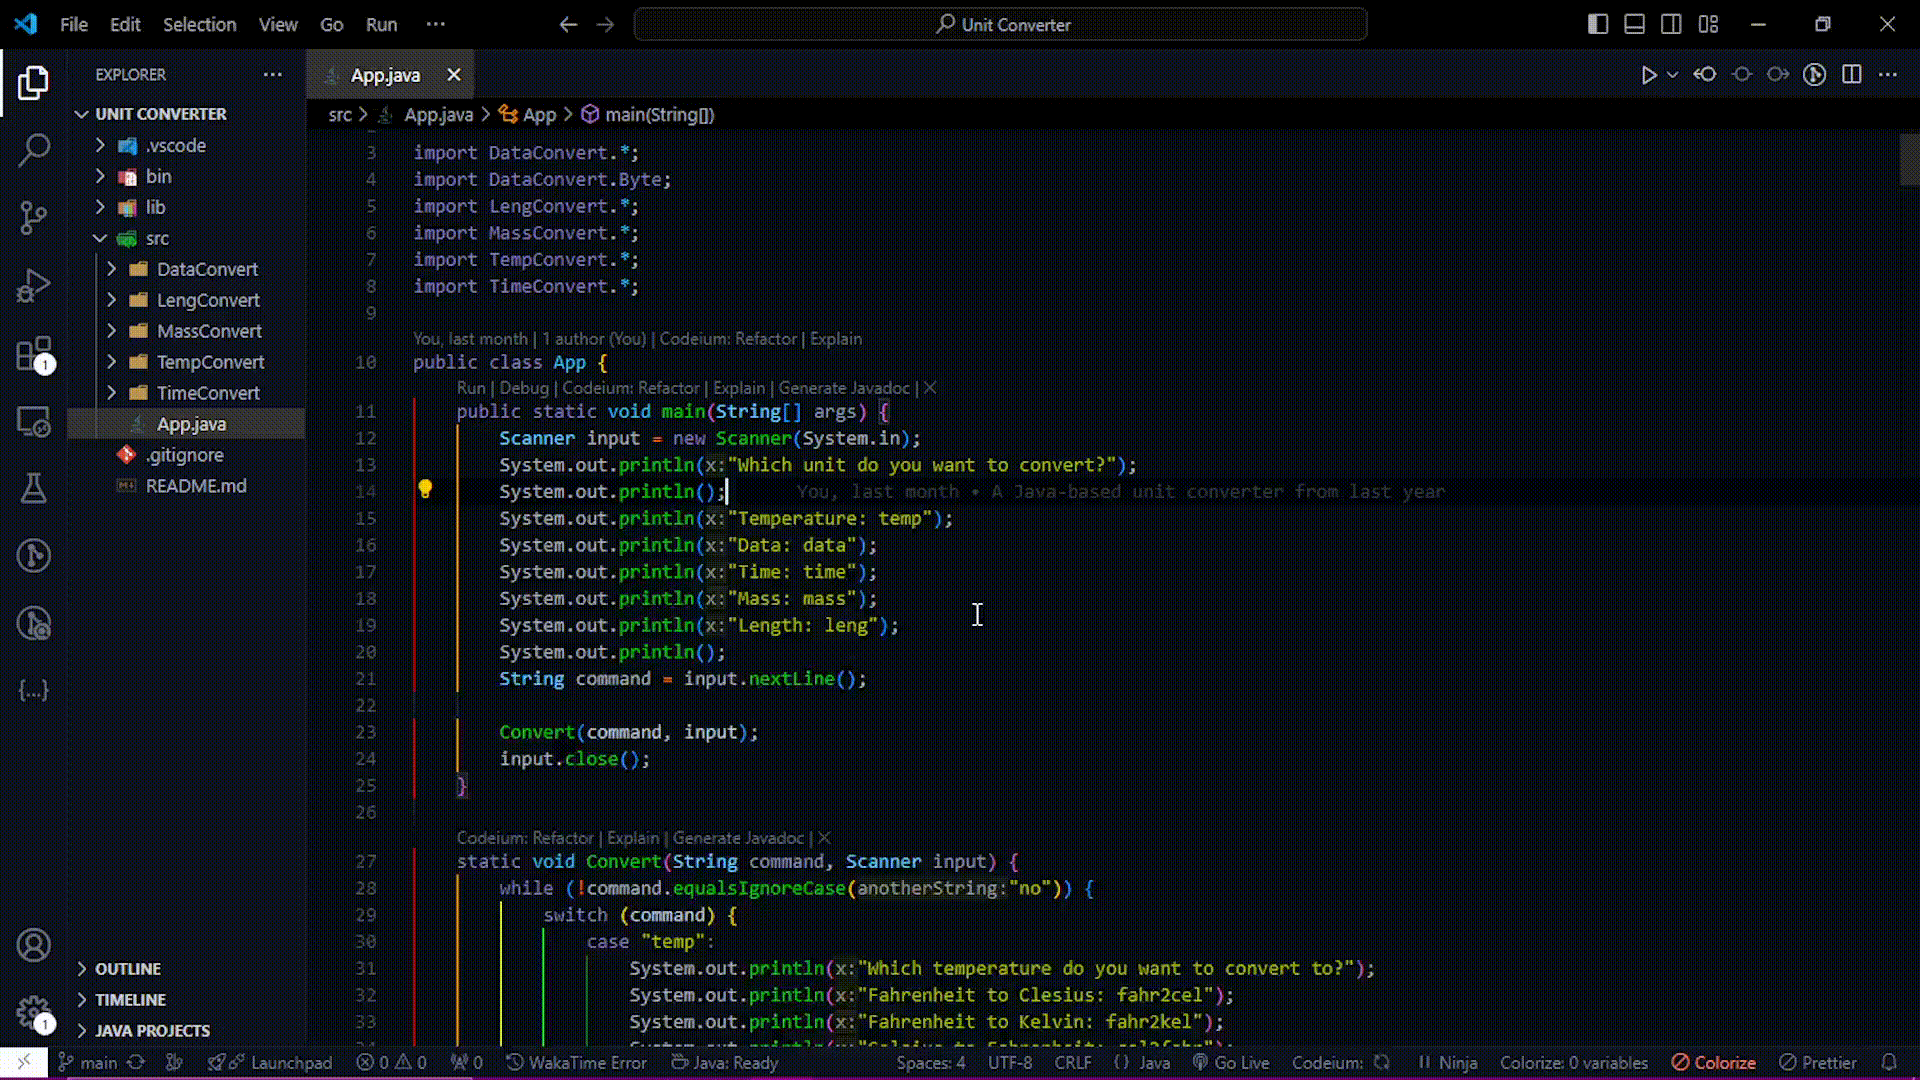
Task: Click Debug code lens above main
Action: pyautogui.click(x=524, y=388)
